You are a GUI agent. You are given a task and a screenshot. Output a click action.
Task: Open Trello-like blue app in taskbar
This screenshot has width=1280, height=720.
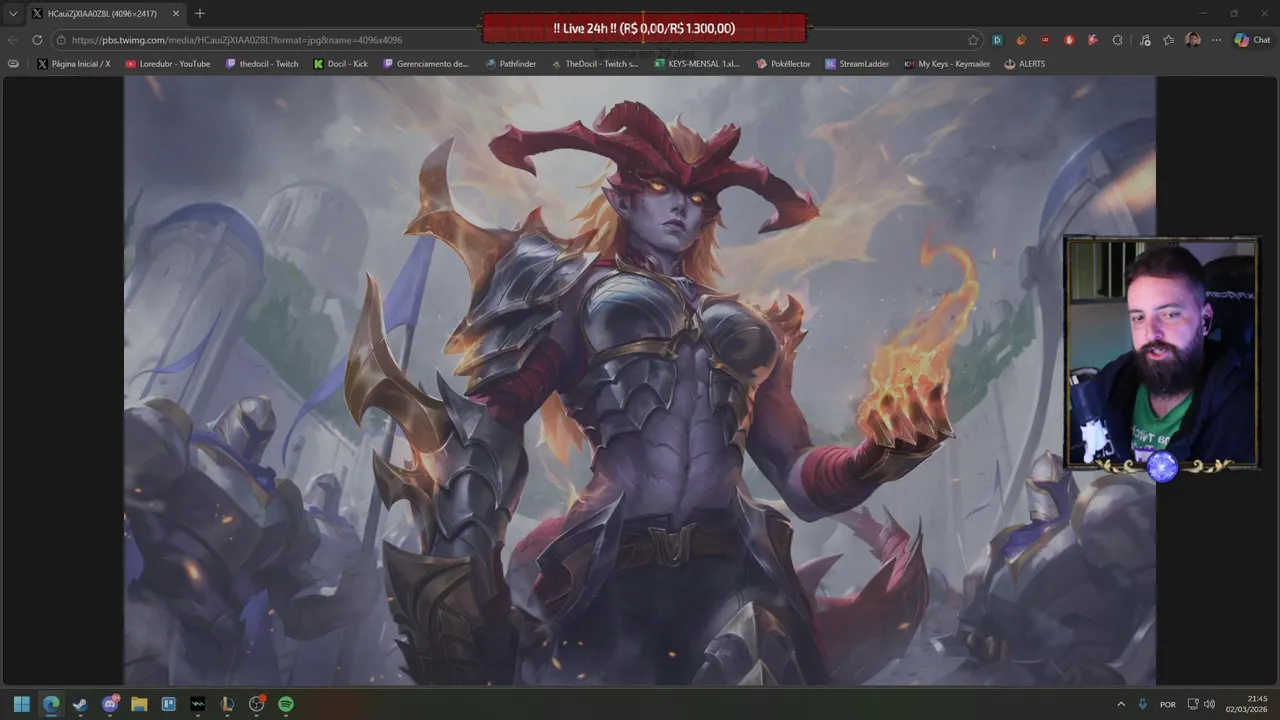coord(168,704)
